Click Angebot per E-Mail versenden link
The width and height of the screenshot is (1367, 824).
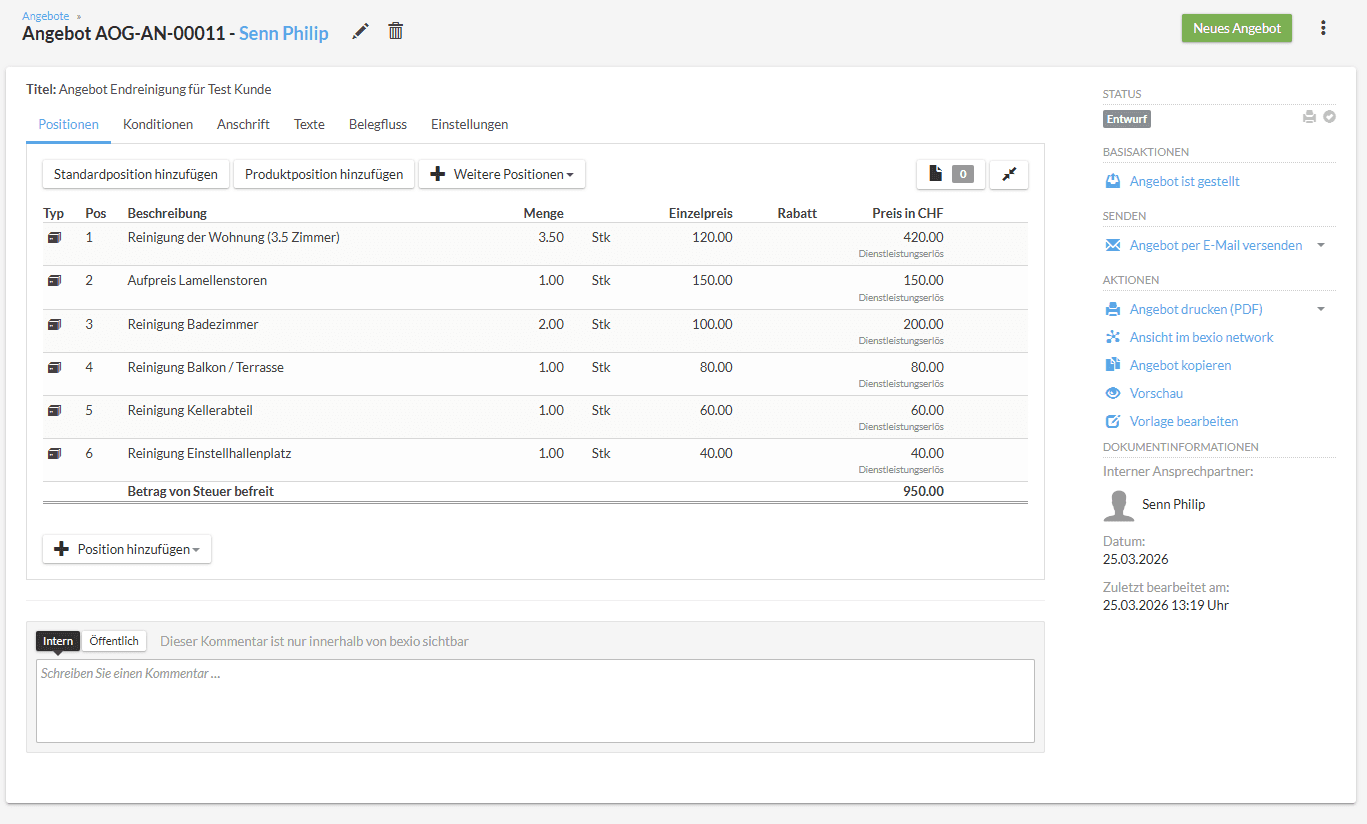pos(1216,245)
